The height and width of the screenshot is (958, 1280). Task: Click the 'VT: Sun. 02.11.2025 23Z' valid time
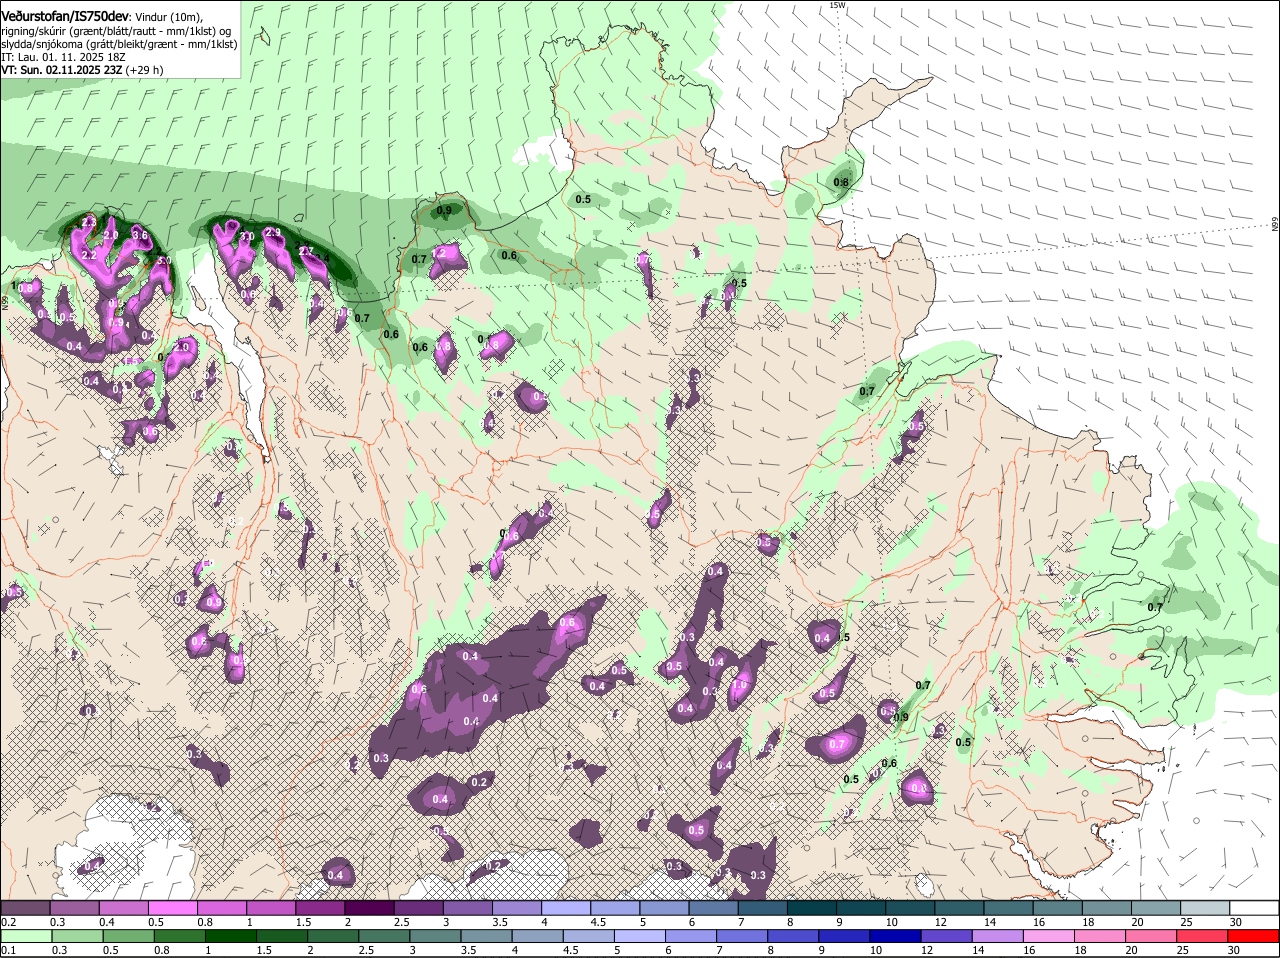pyautogui.click(x=61, y=70)
